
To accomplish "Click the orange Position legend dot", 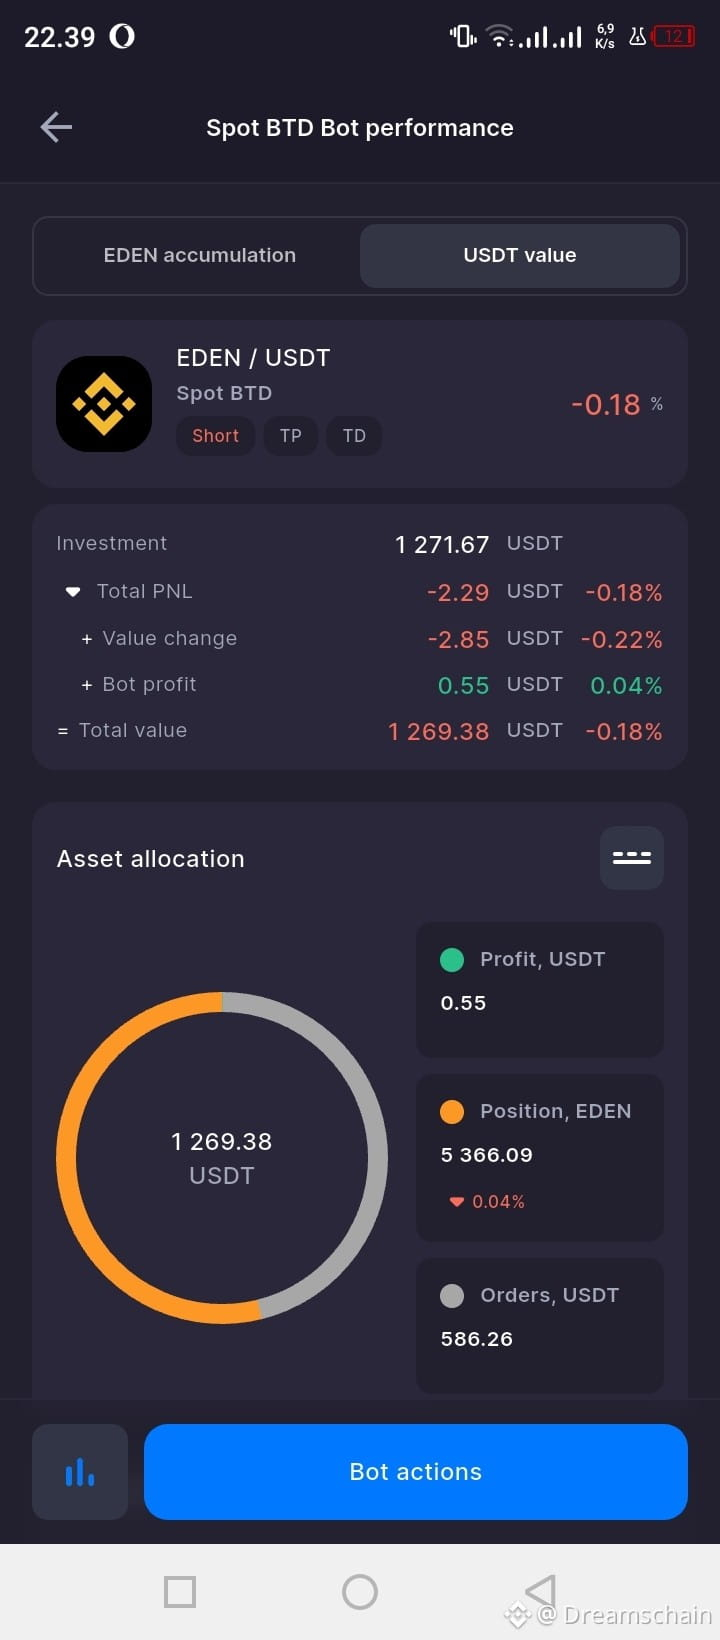I will [452, 1112].
